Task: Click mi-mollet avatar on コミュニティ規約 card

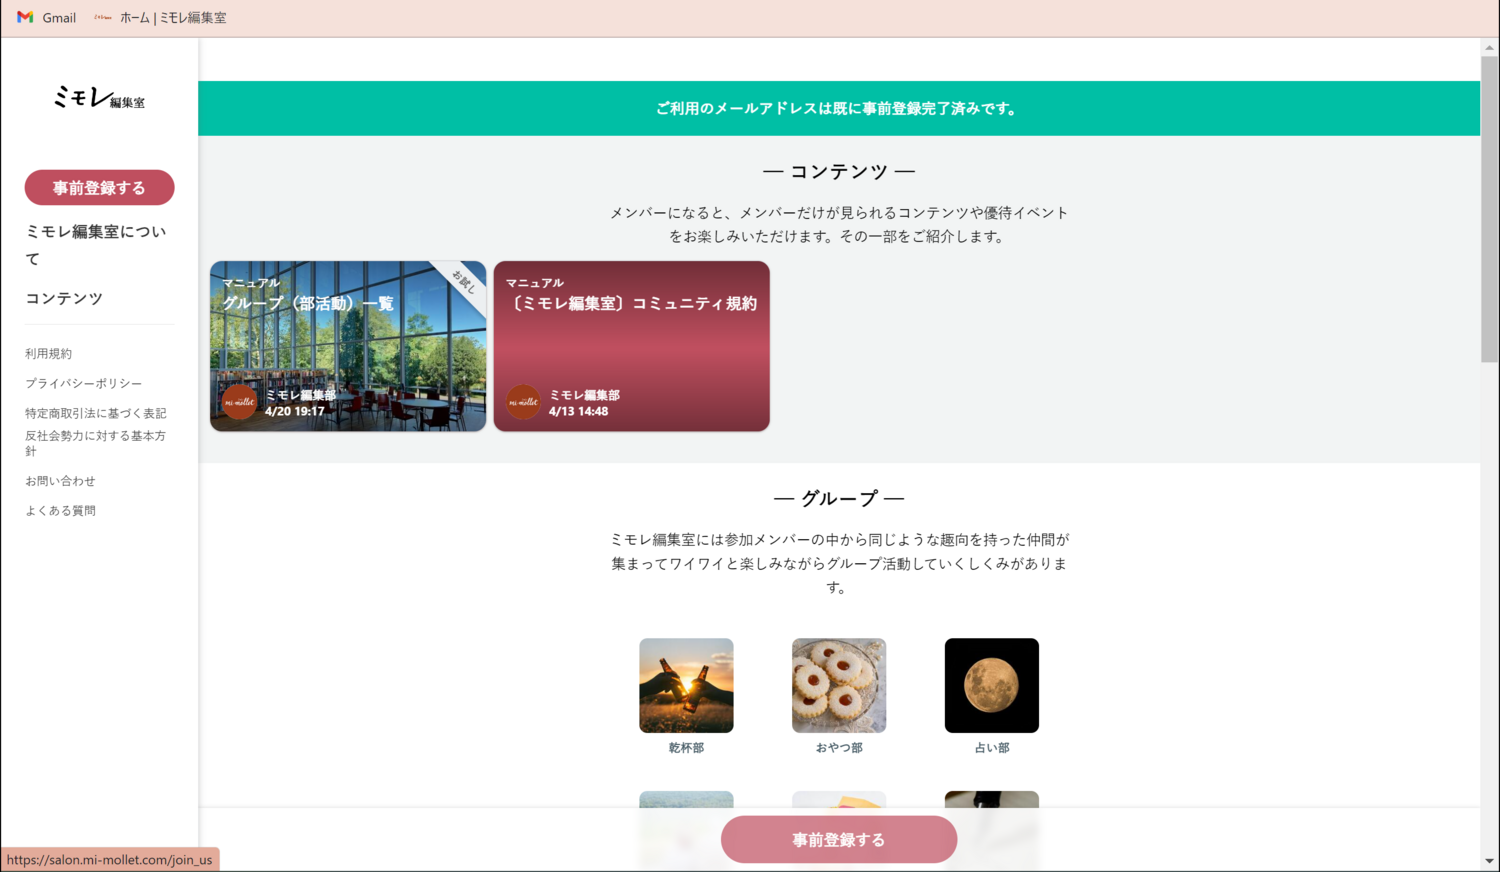Action: (523, 402)
